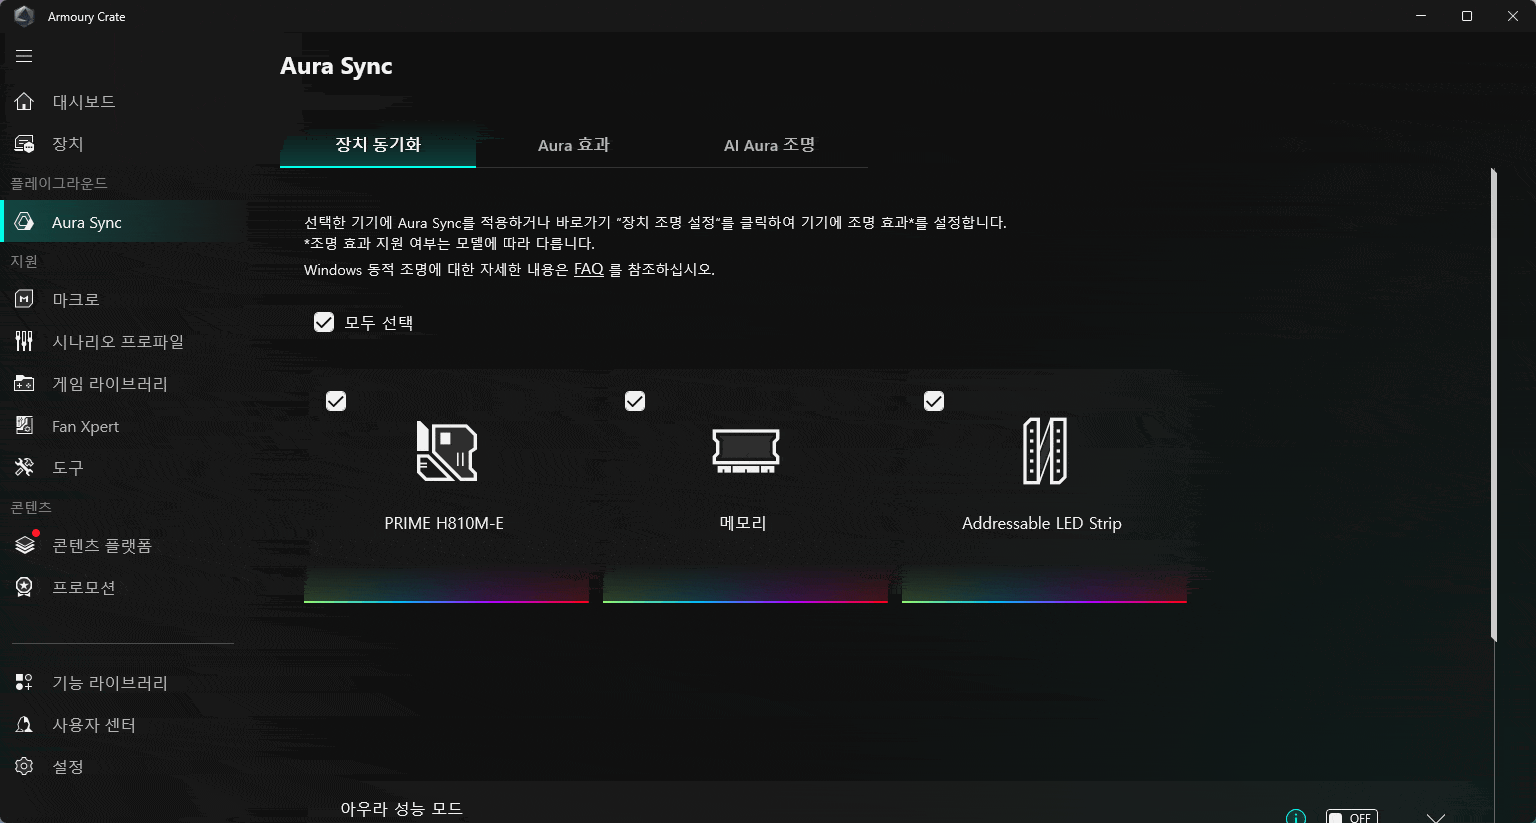Click the vertical scrollbar on the right
This screenshot has width=1536, height=823.
click(x=1493, y=405)
